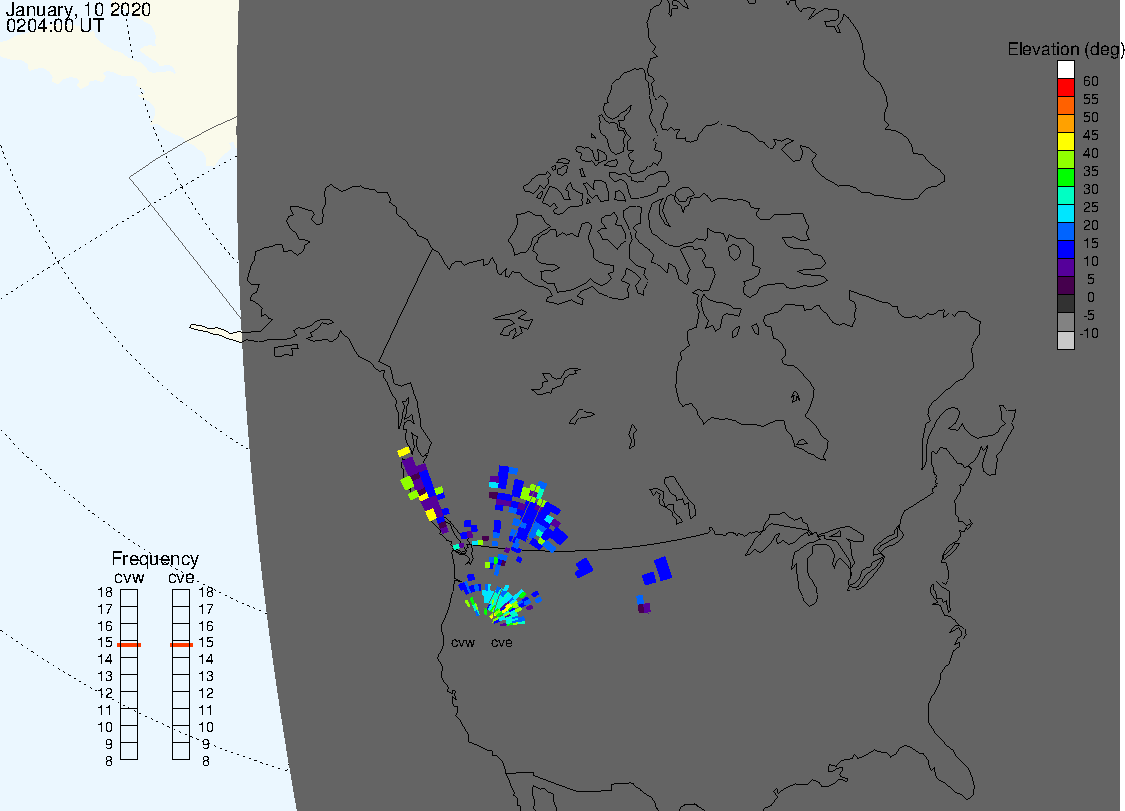1125x811 pixels.
Task: Choose the bright green swatch in elevation legend
Action: (1065, 177)
